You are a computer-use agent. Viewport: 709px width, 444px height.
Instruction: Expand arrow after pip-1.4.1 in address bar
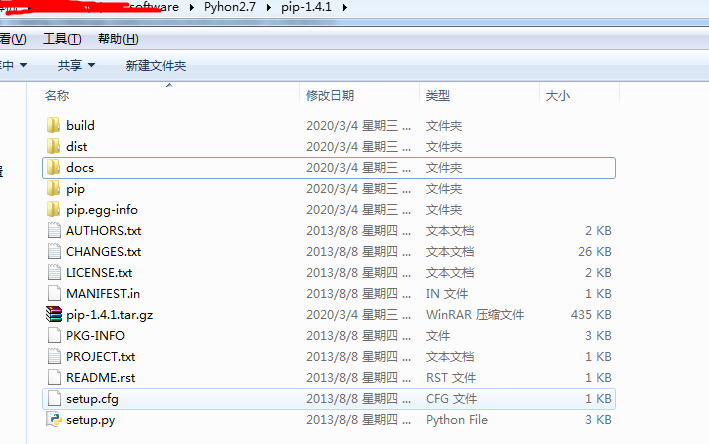point(345,8)
